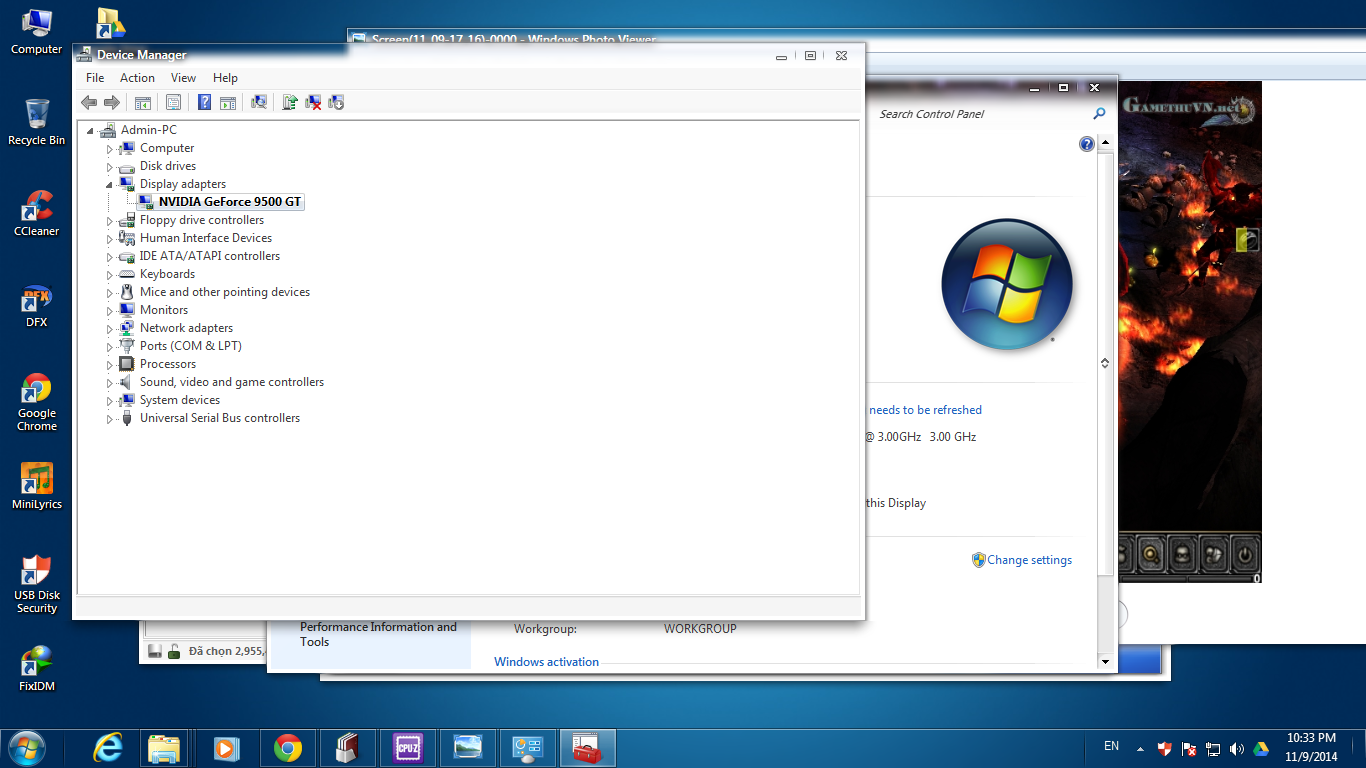Select the FixIDM desktop shortcut
The height and width of the screenshot is (768, 1366).
pos(37,668)
